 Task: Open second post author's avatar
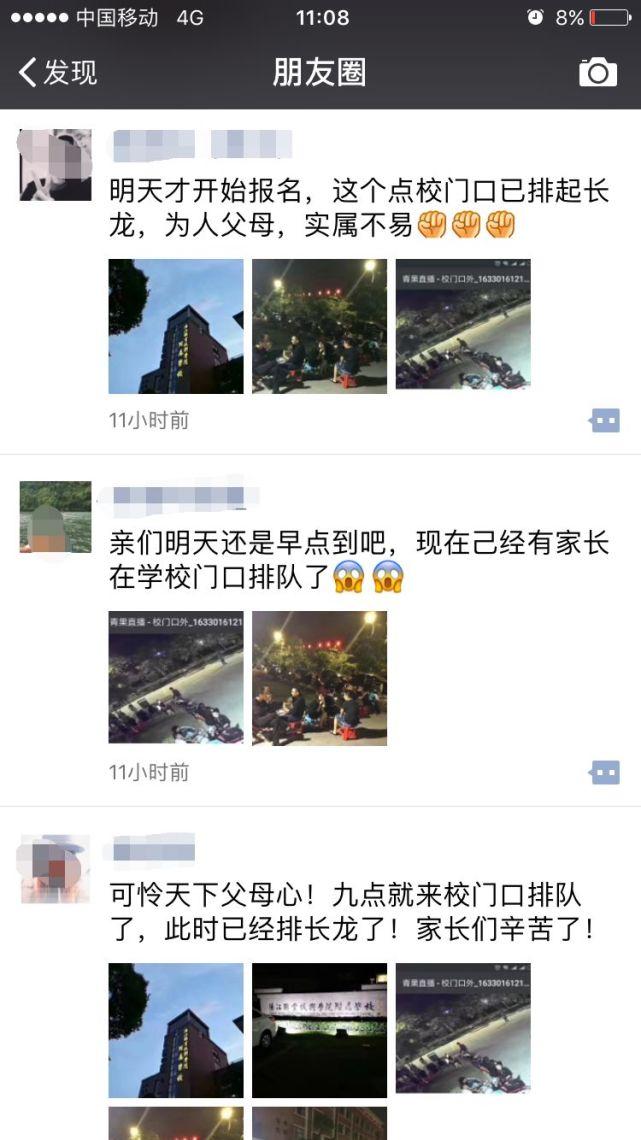pos(55,517)
